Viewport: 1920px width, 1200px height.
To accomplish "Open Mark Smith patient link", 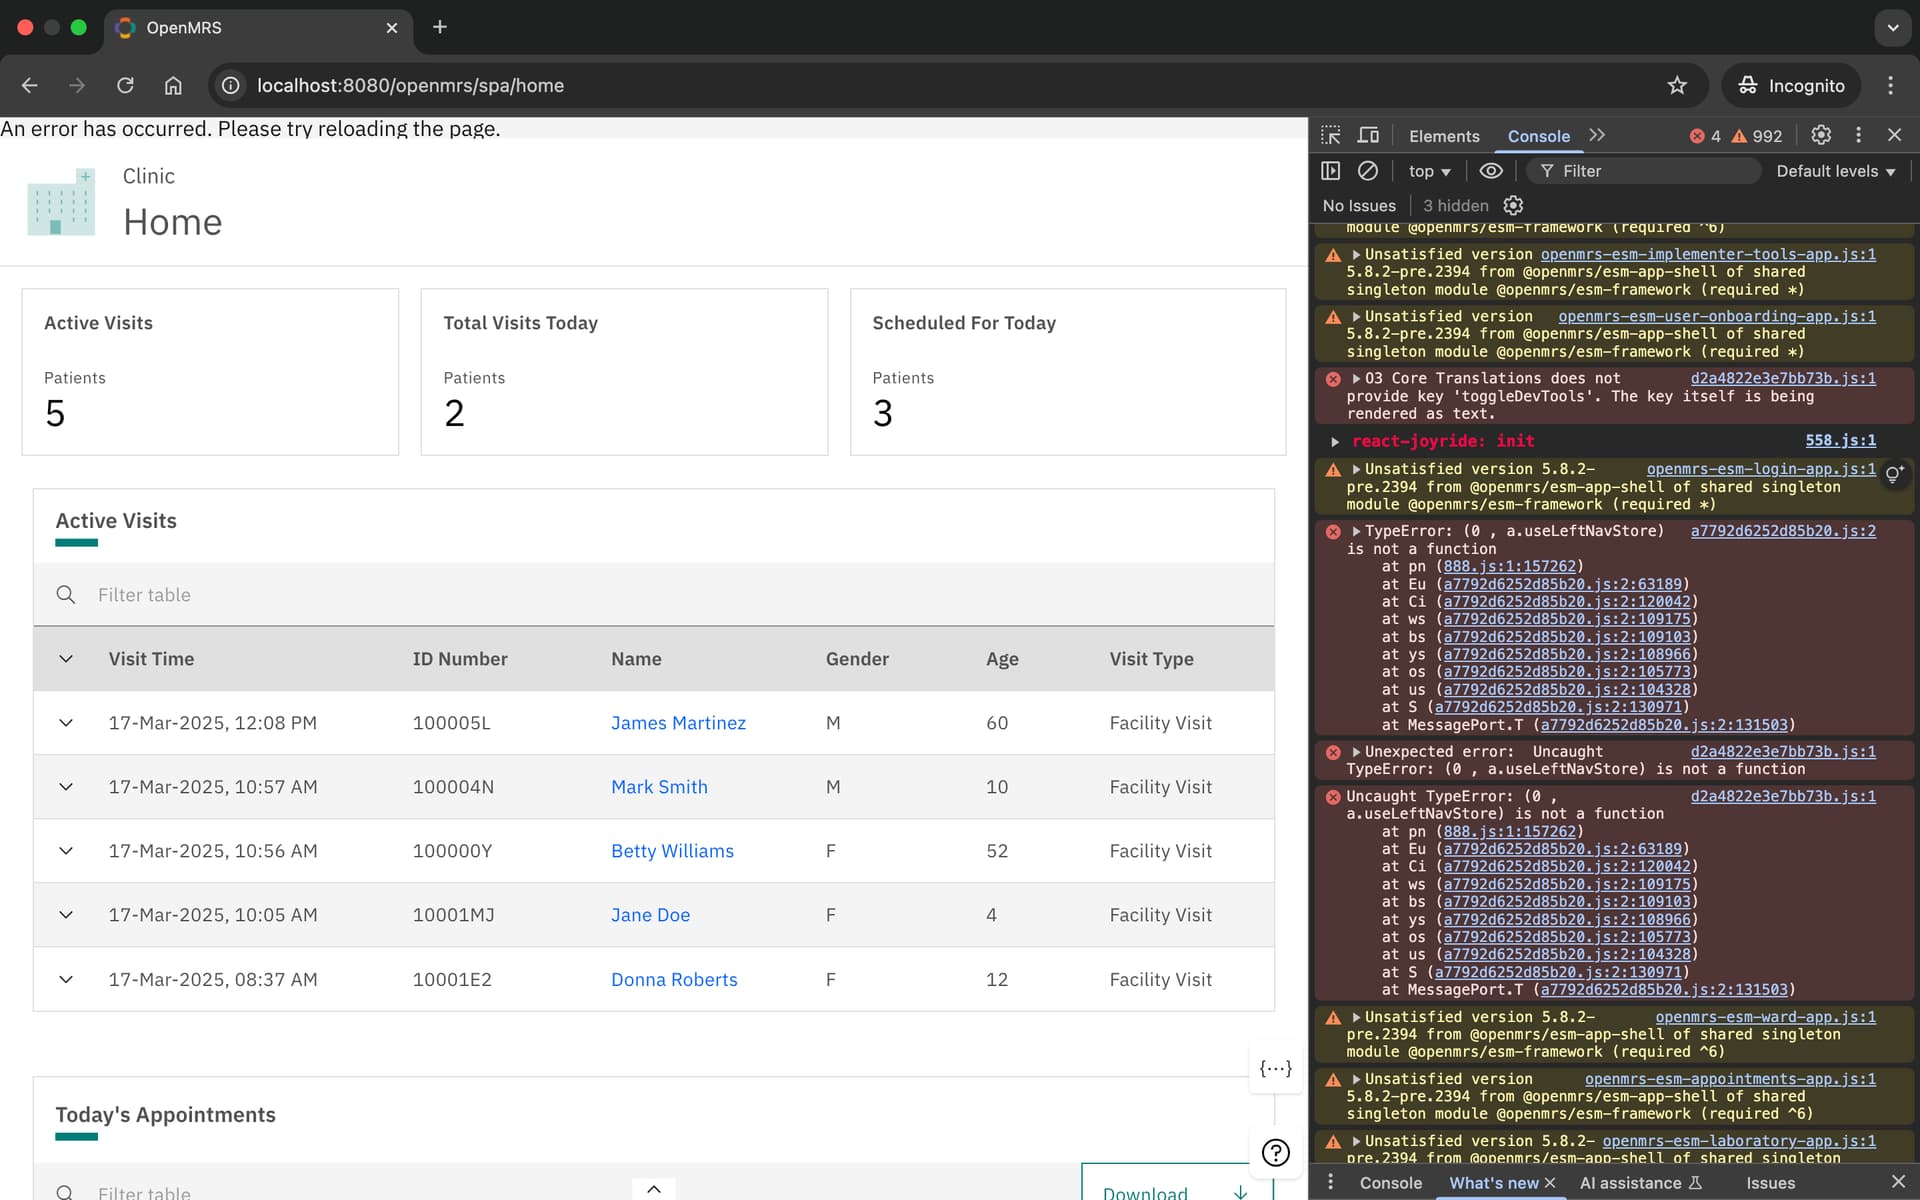I will click(659, 787).
